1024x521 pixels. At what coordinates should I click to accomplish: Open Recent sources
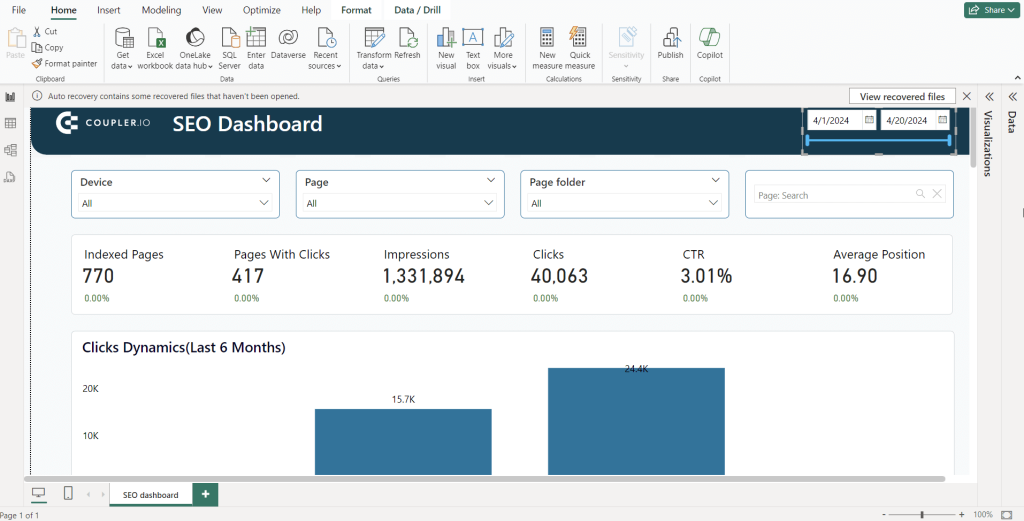(x=325, y=48)
